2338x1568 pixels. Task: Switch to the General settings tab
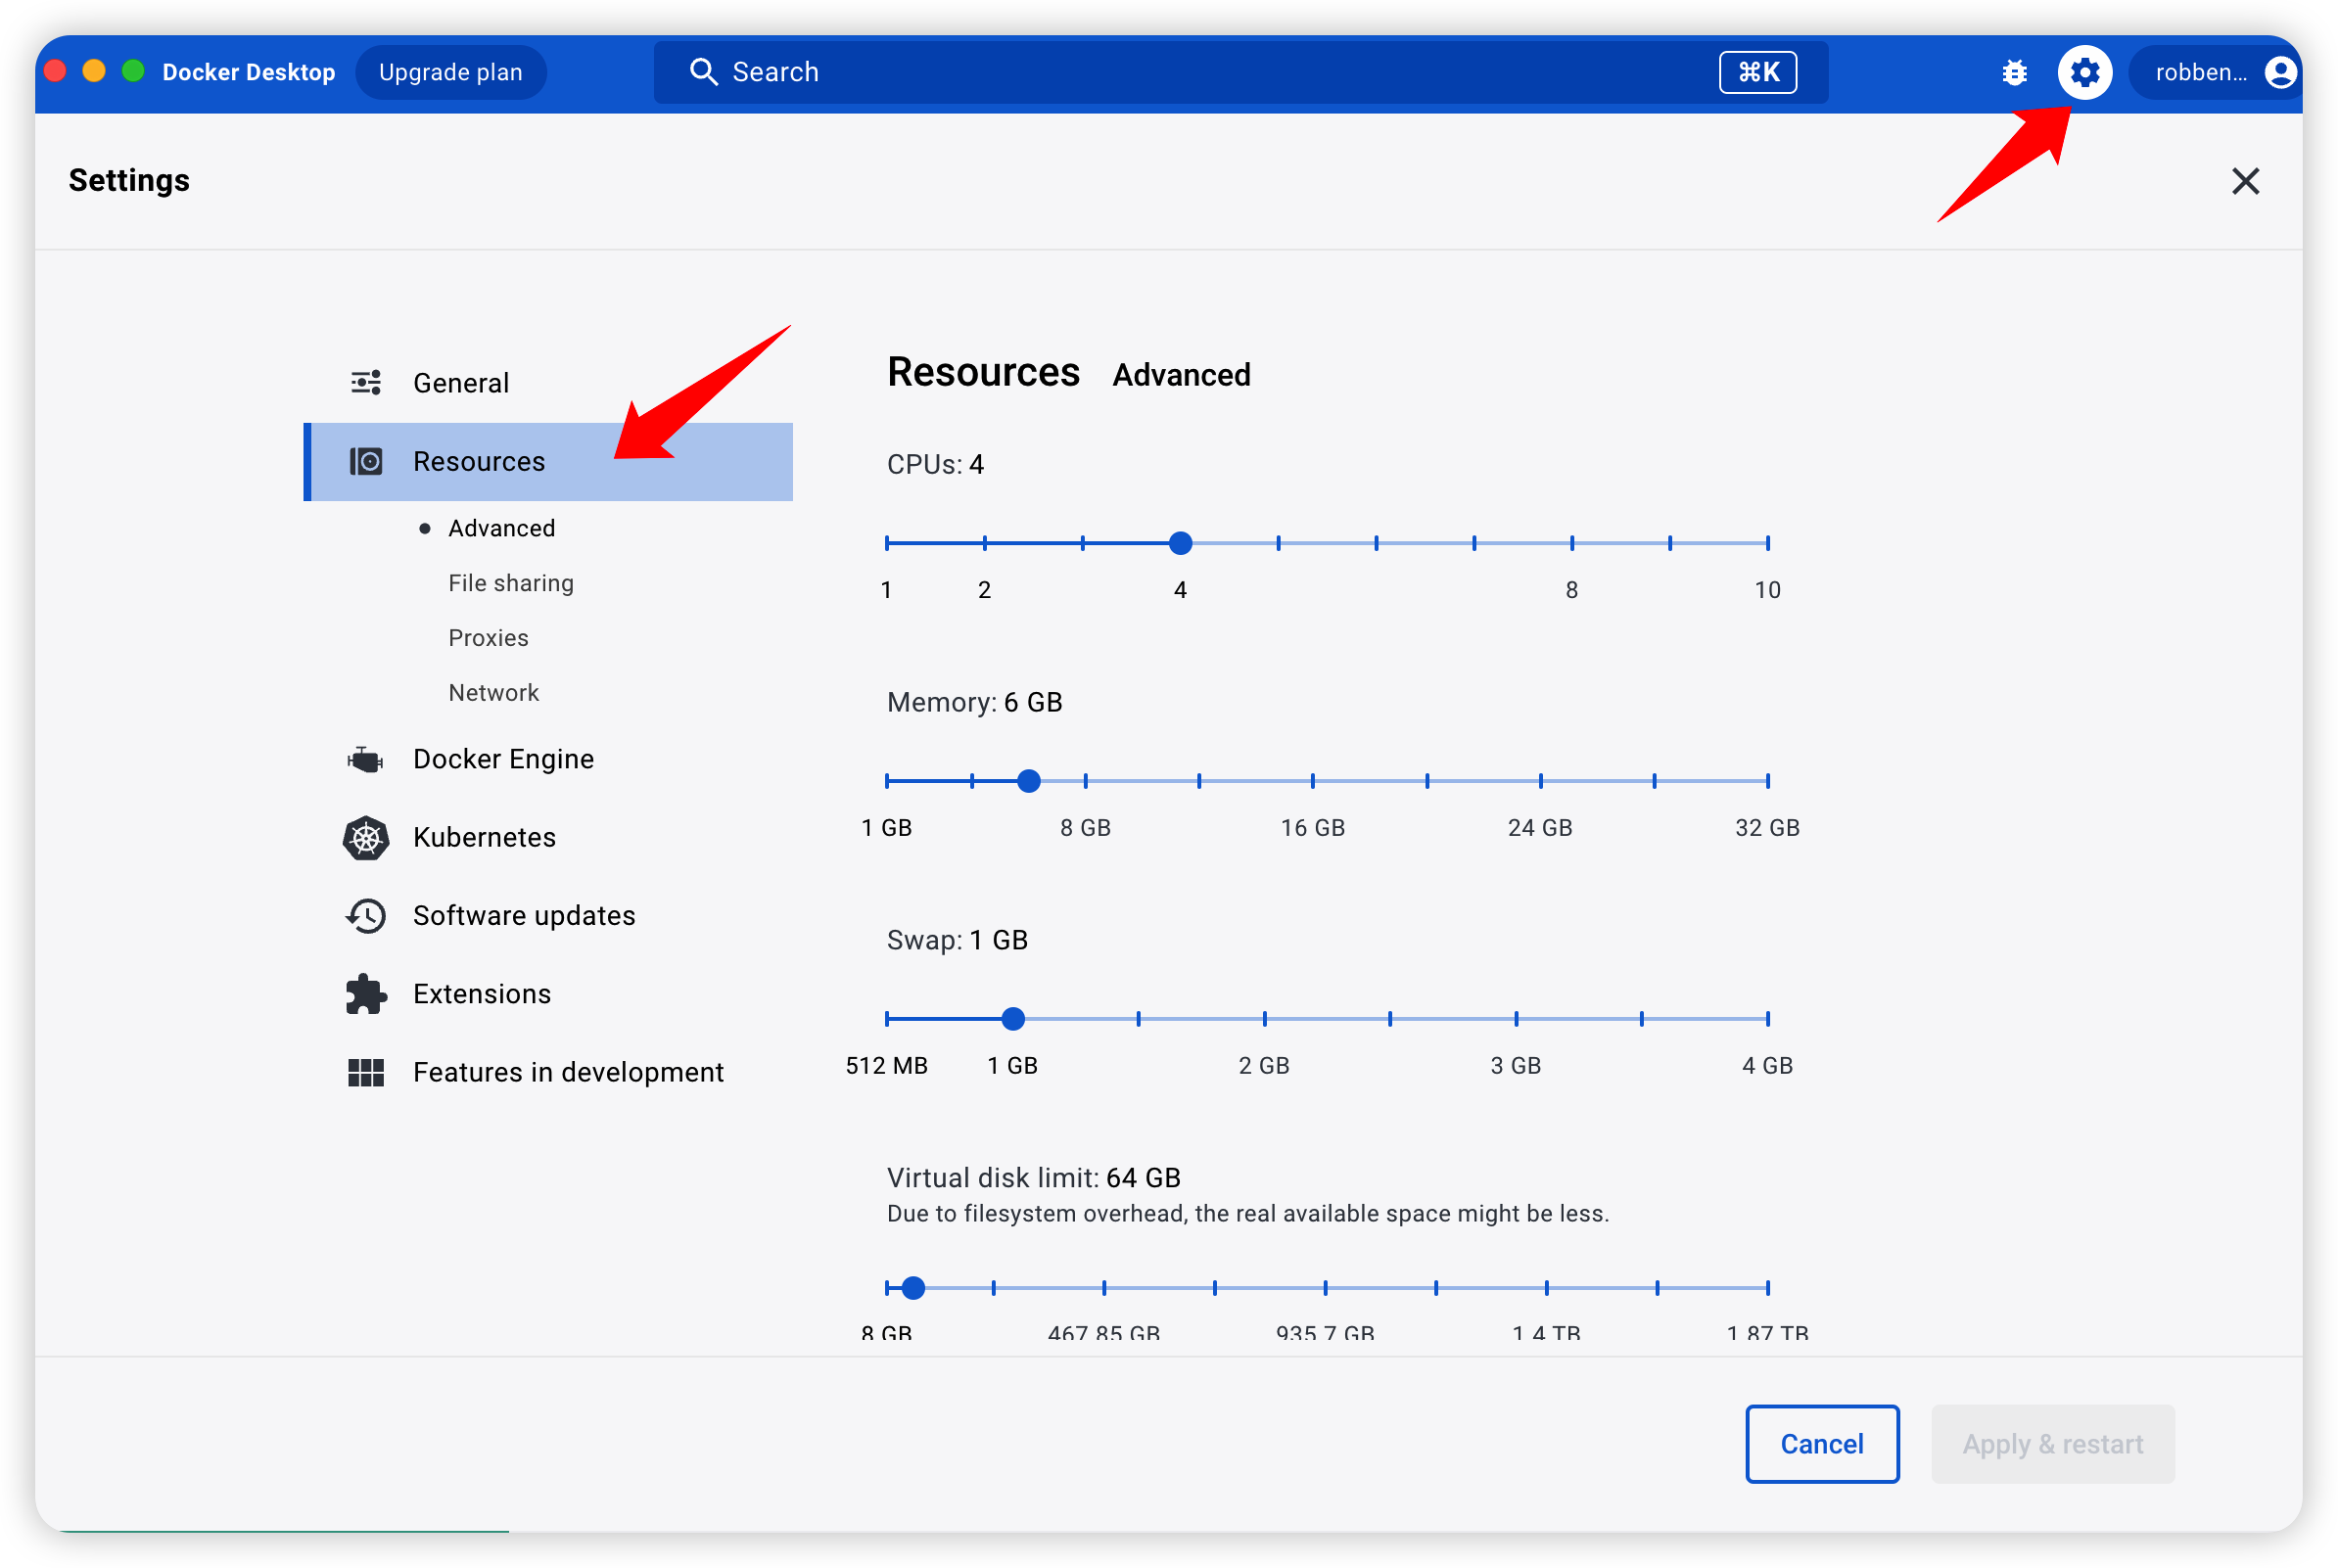461,383
